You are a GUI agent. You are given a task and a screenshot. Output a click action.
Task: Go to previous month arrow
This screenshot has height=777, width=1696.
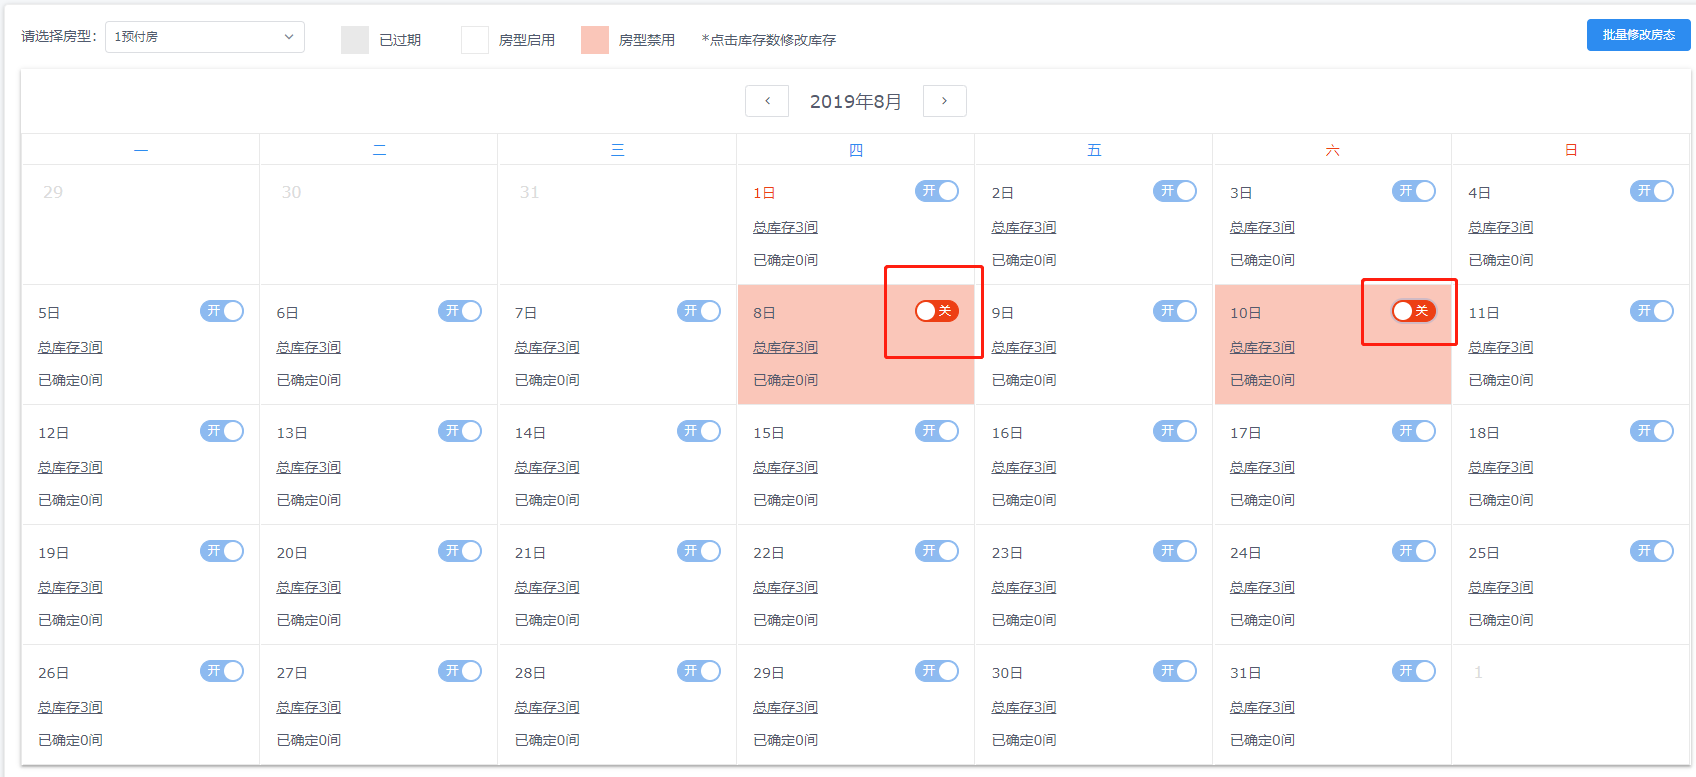[x=767, y=101]
